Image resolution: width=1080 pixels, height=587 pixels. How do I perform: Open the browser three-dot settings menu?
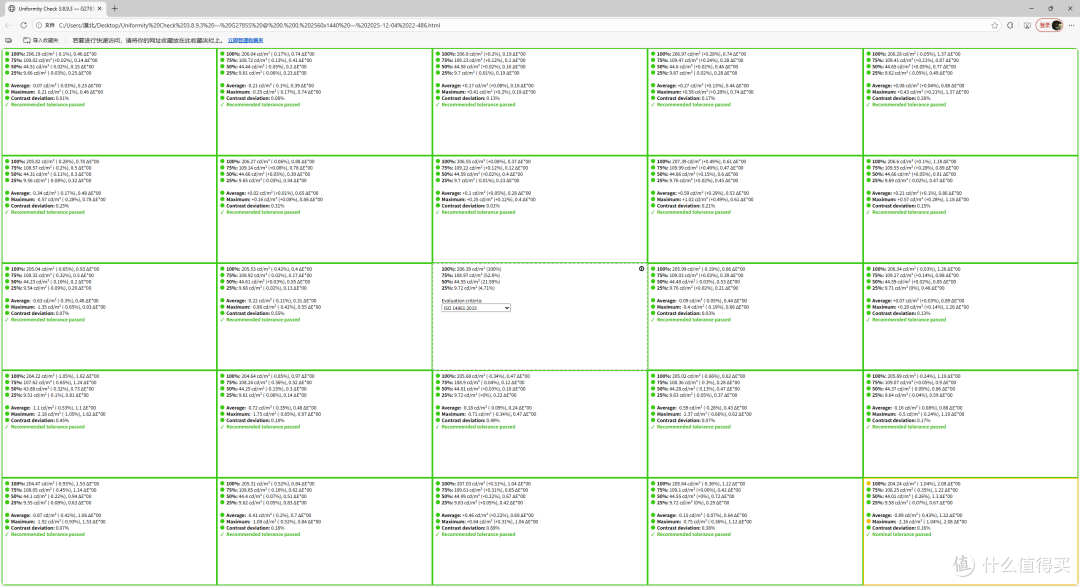(1072, 25)
